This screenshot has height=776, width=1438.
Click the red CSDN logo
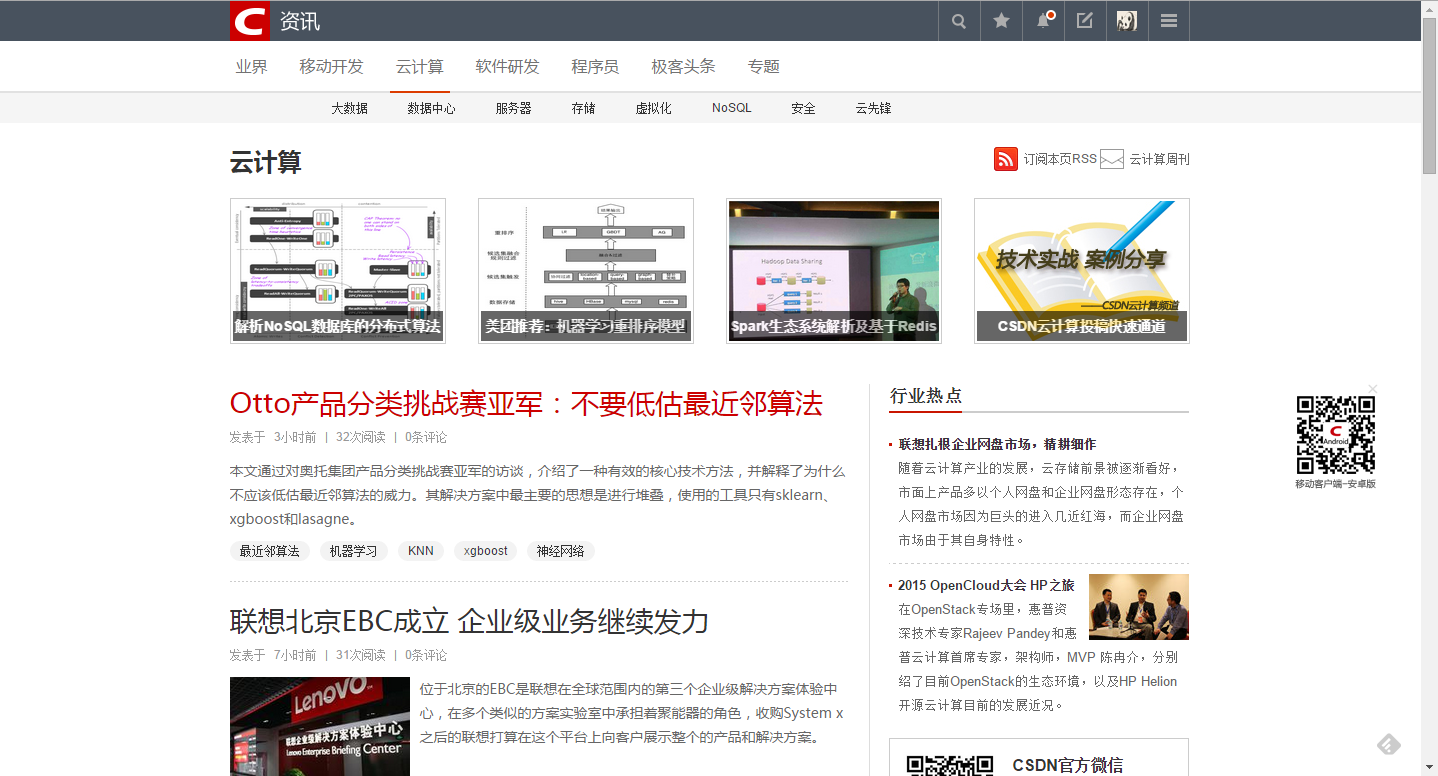pyautogui.click(x=249, y=21)
